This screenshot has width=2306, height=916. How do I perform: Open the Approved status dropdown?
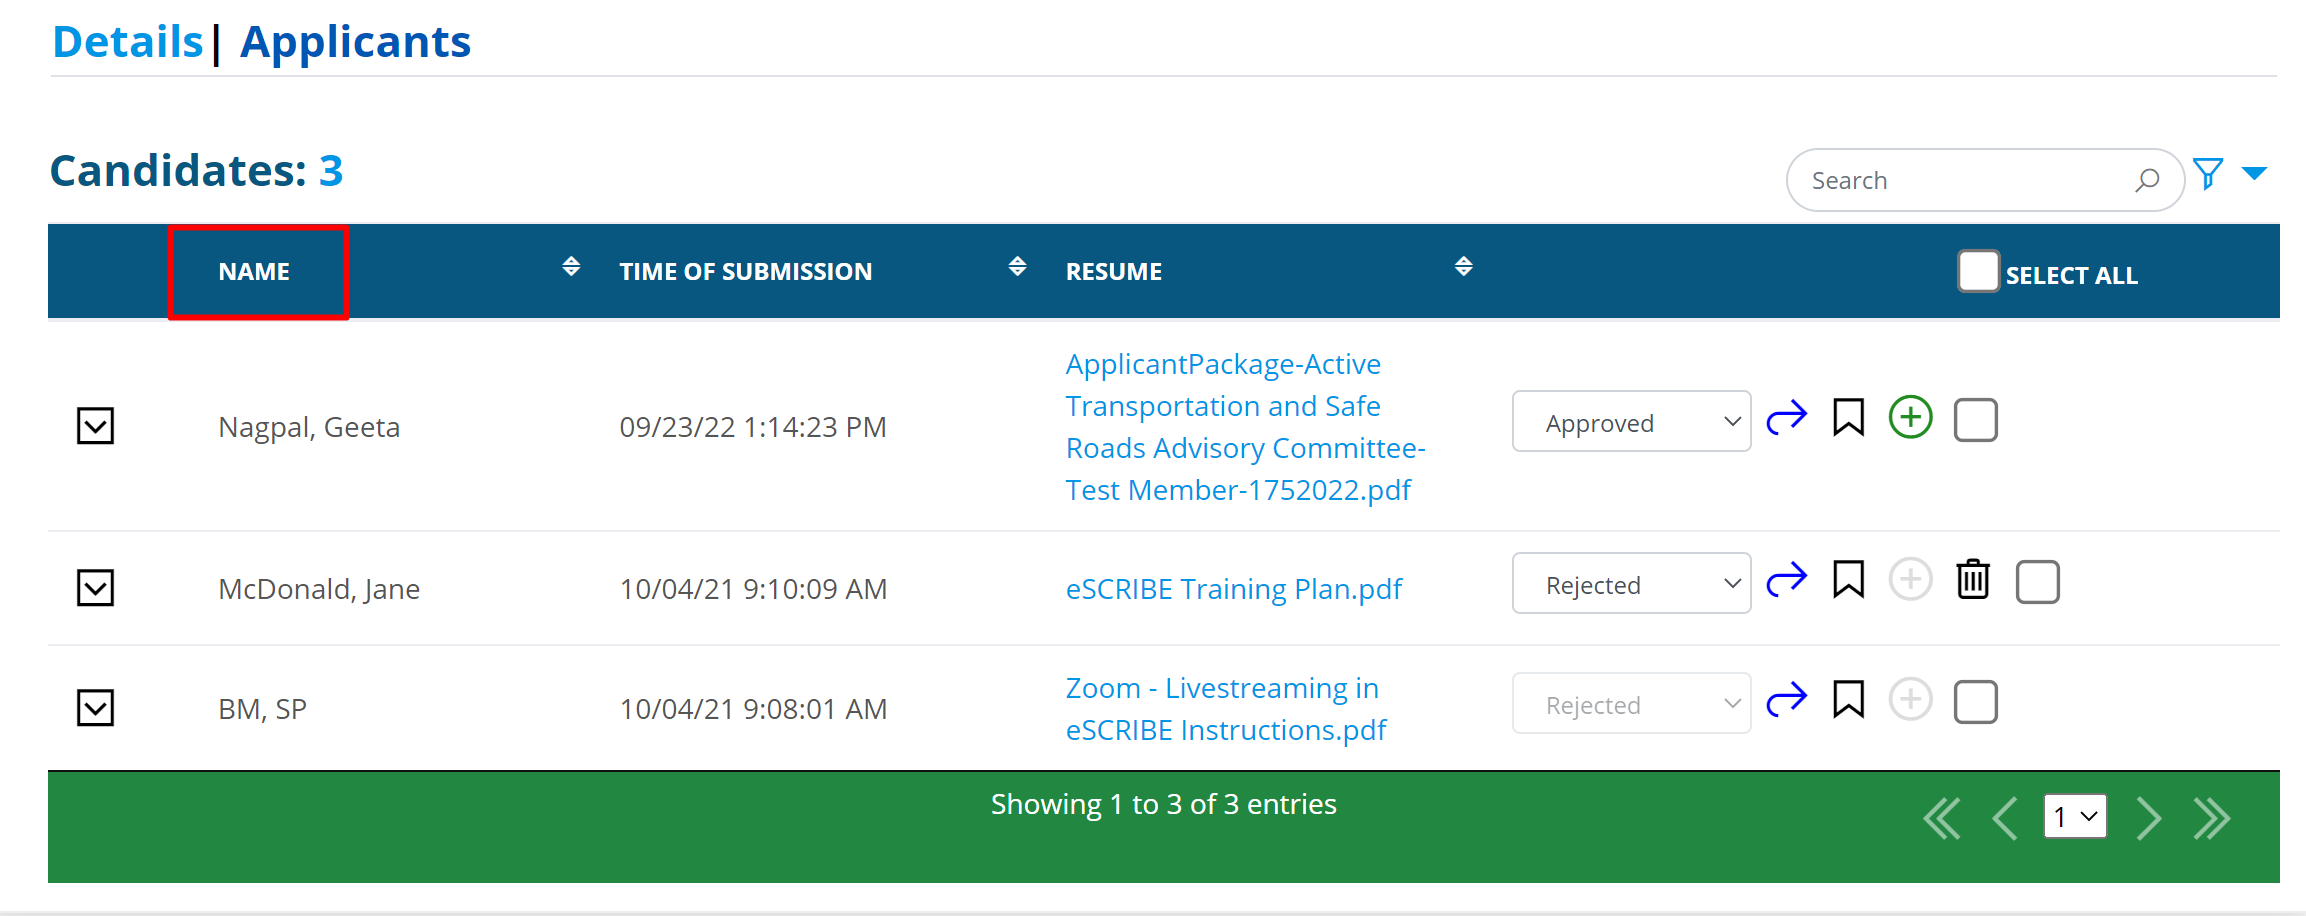point(1631,422)
